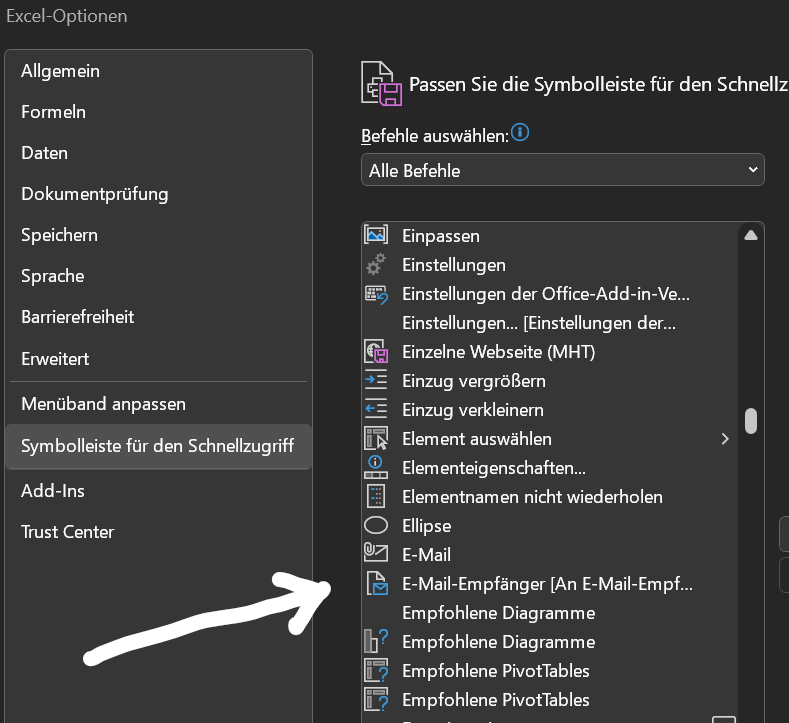Screen dimensions: 789x723
Task: Click the info icon beside Befehle auswählen
Action: pos(520,133)
